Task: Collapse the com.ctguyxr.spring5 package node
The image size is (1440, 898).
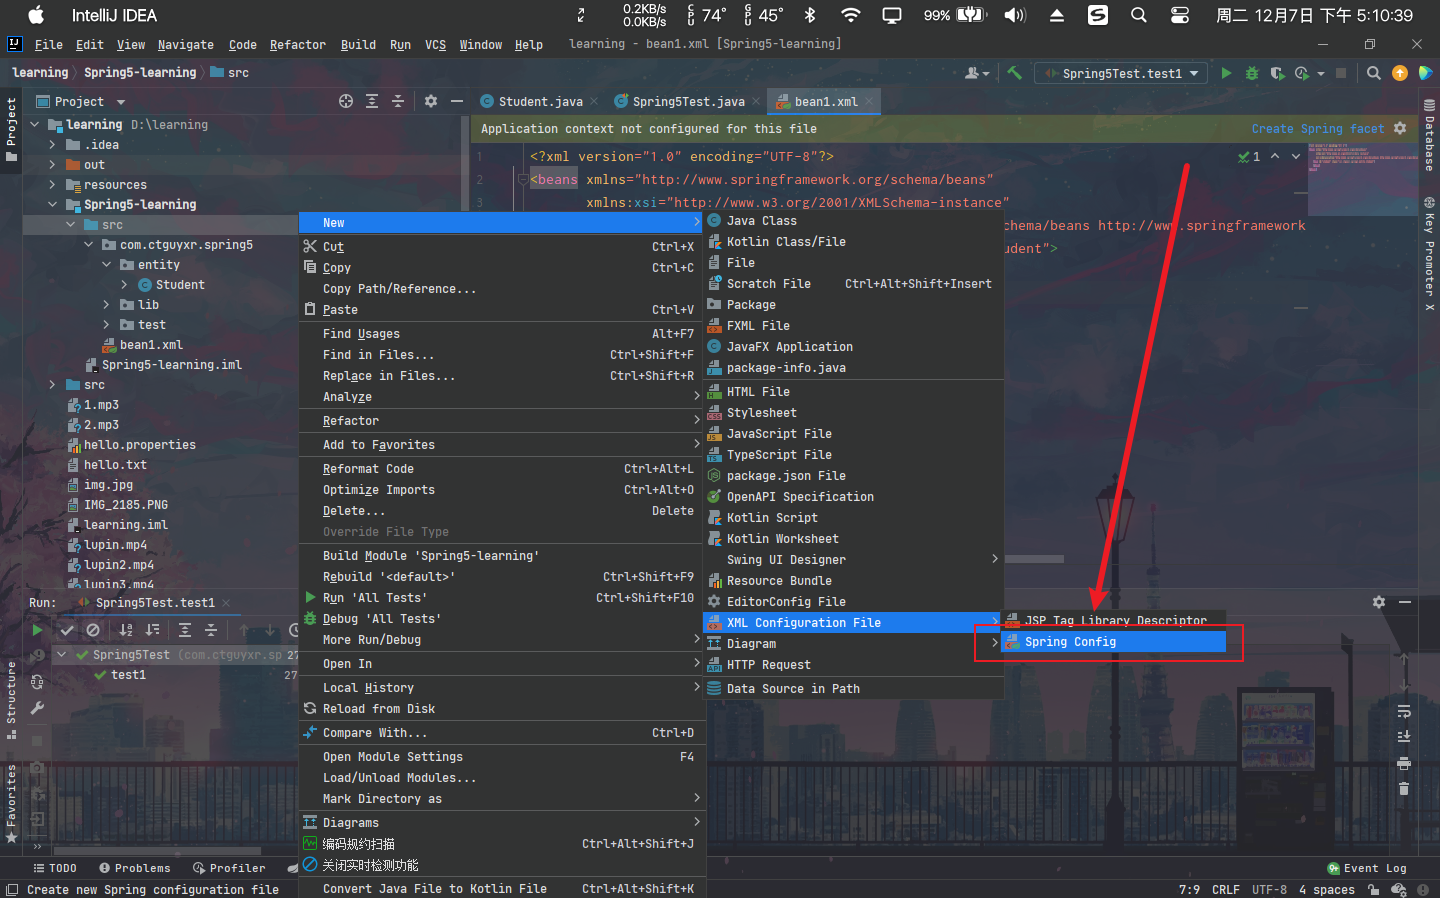Action: [89, 244]
